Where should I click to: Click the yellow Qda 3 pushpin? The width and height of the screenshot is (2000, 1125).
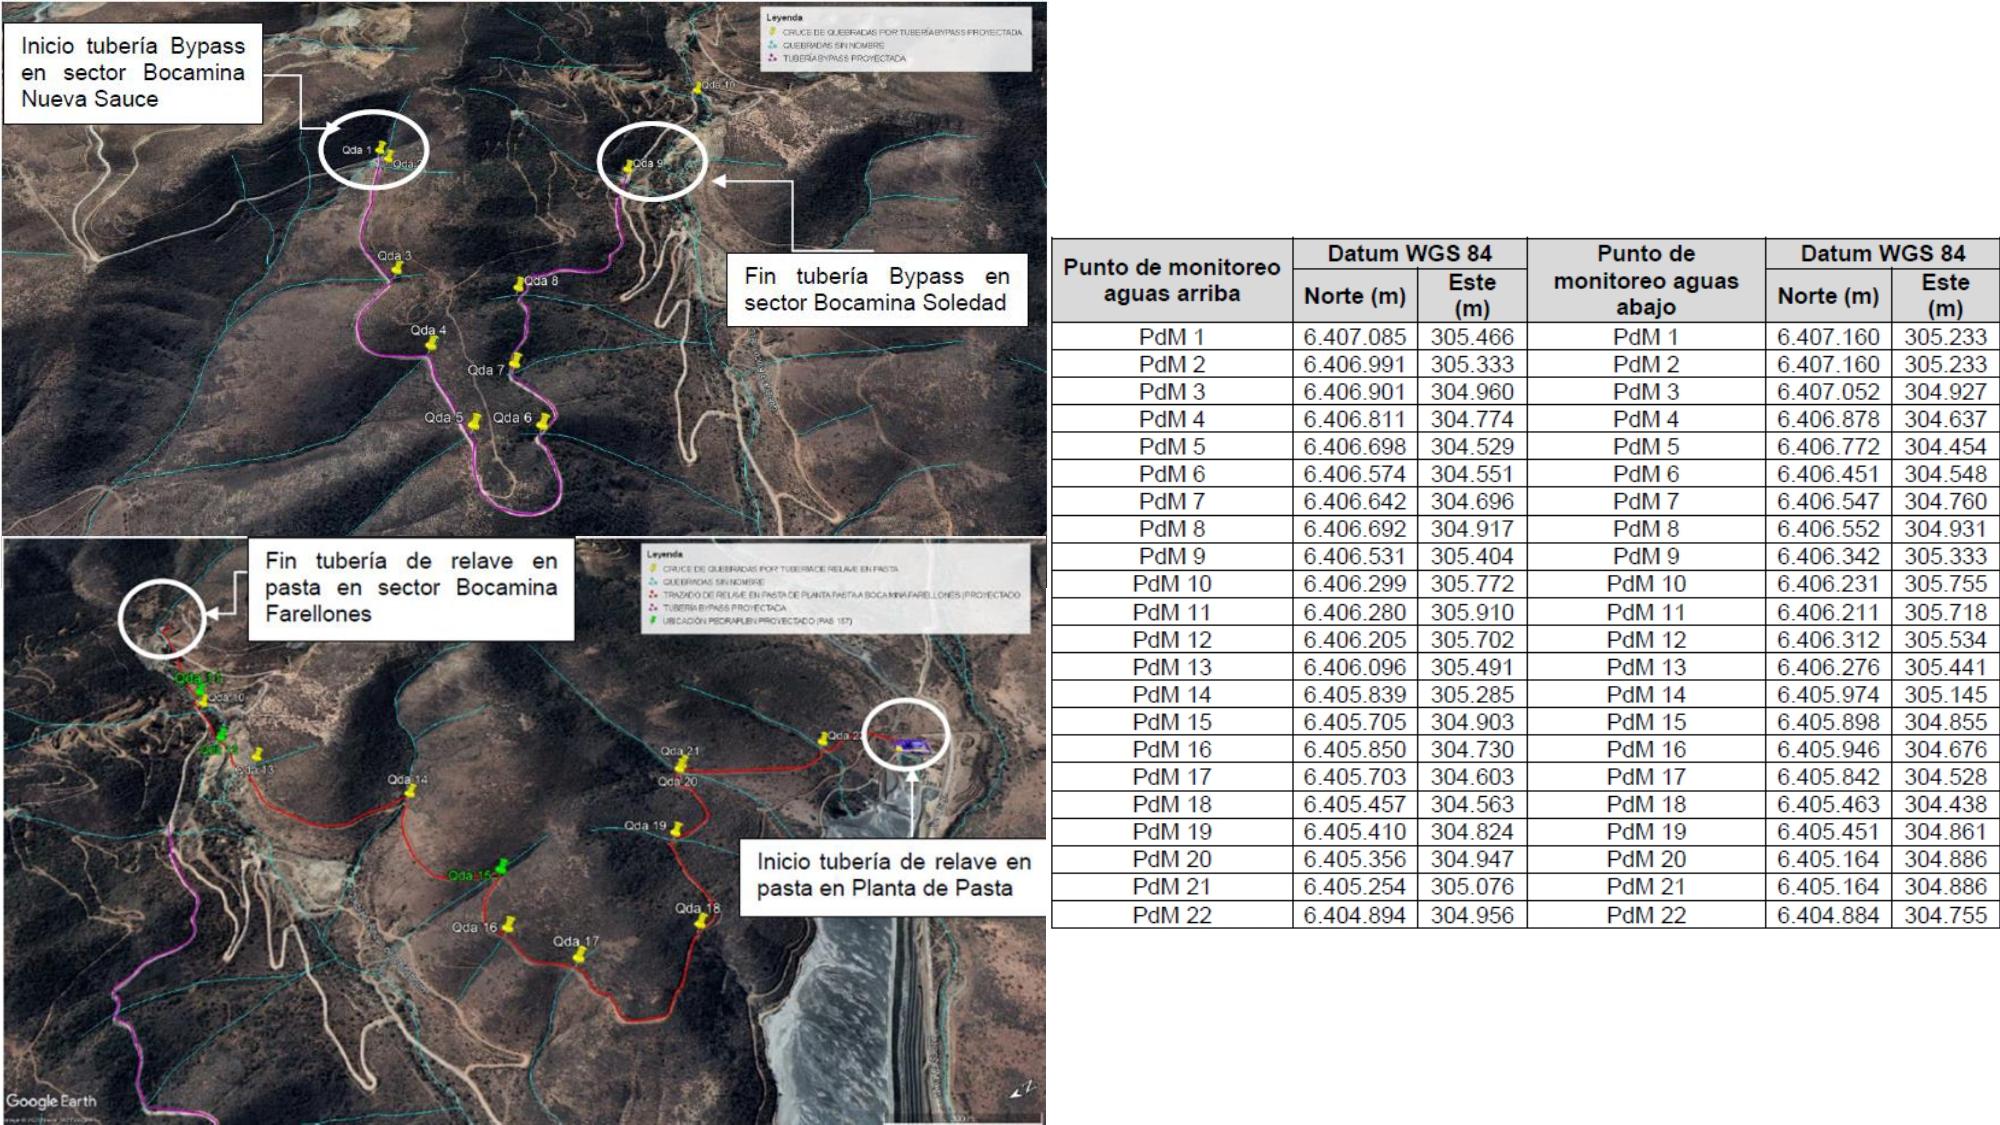[x=397, y=268]
